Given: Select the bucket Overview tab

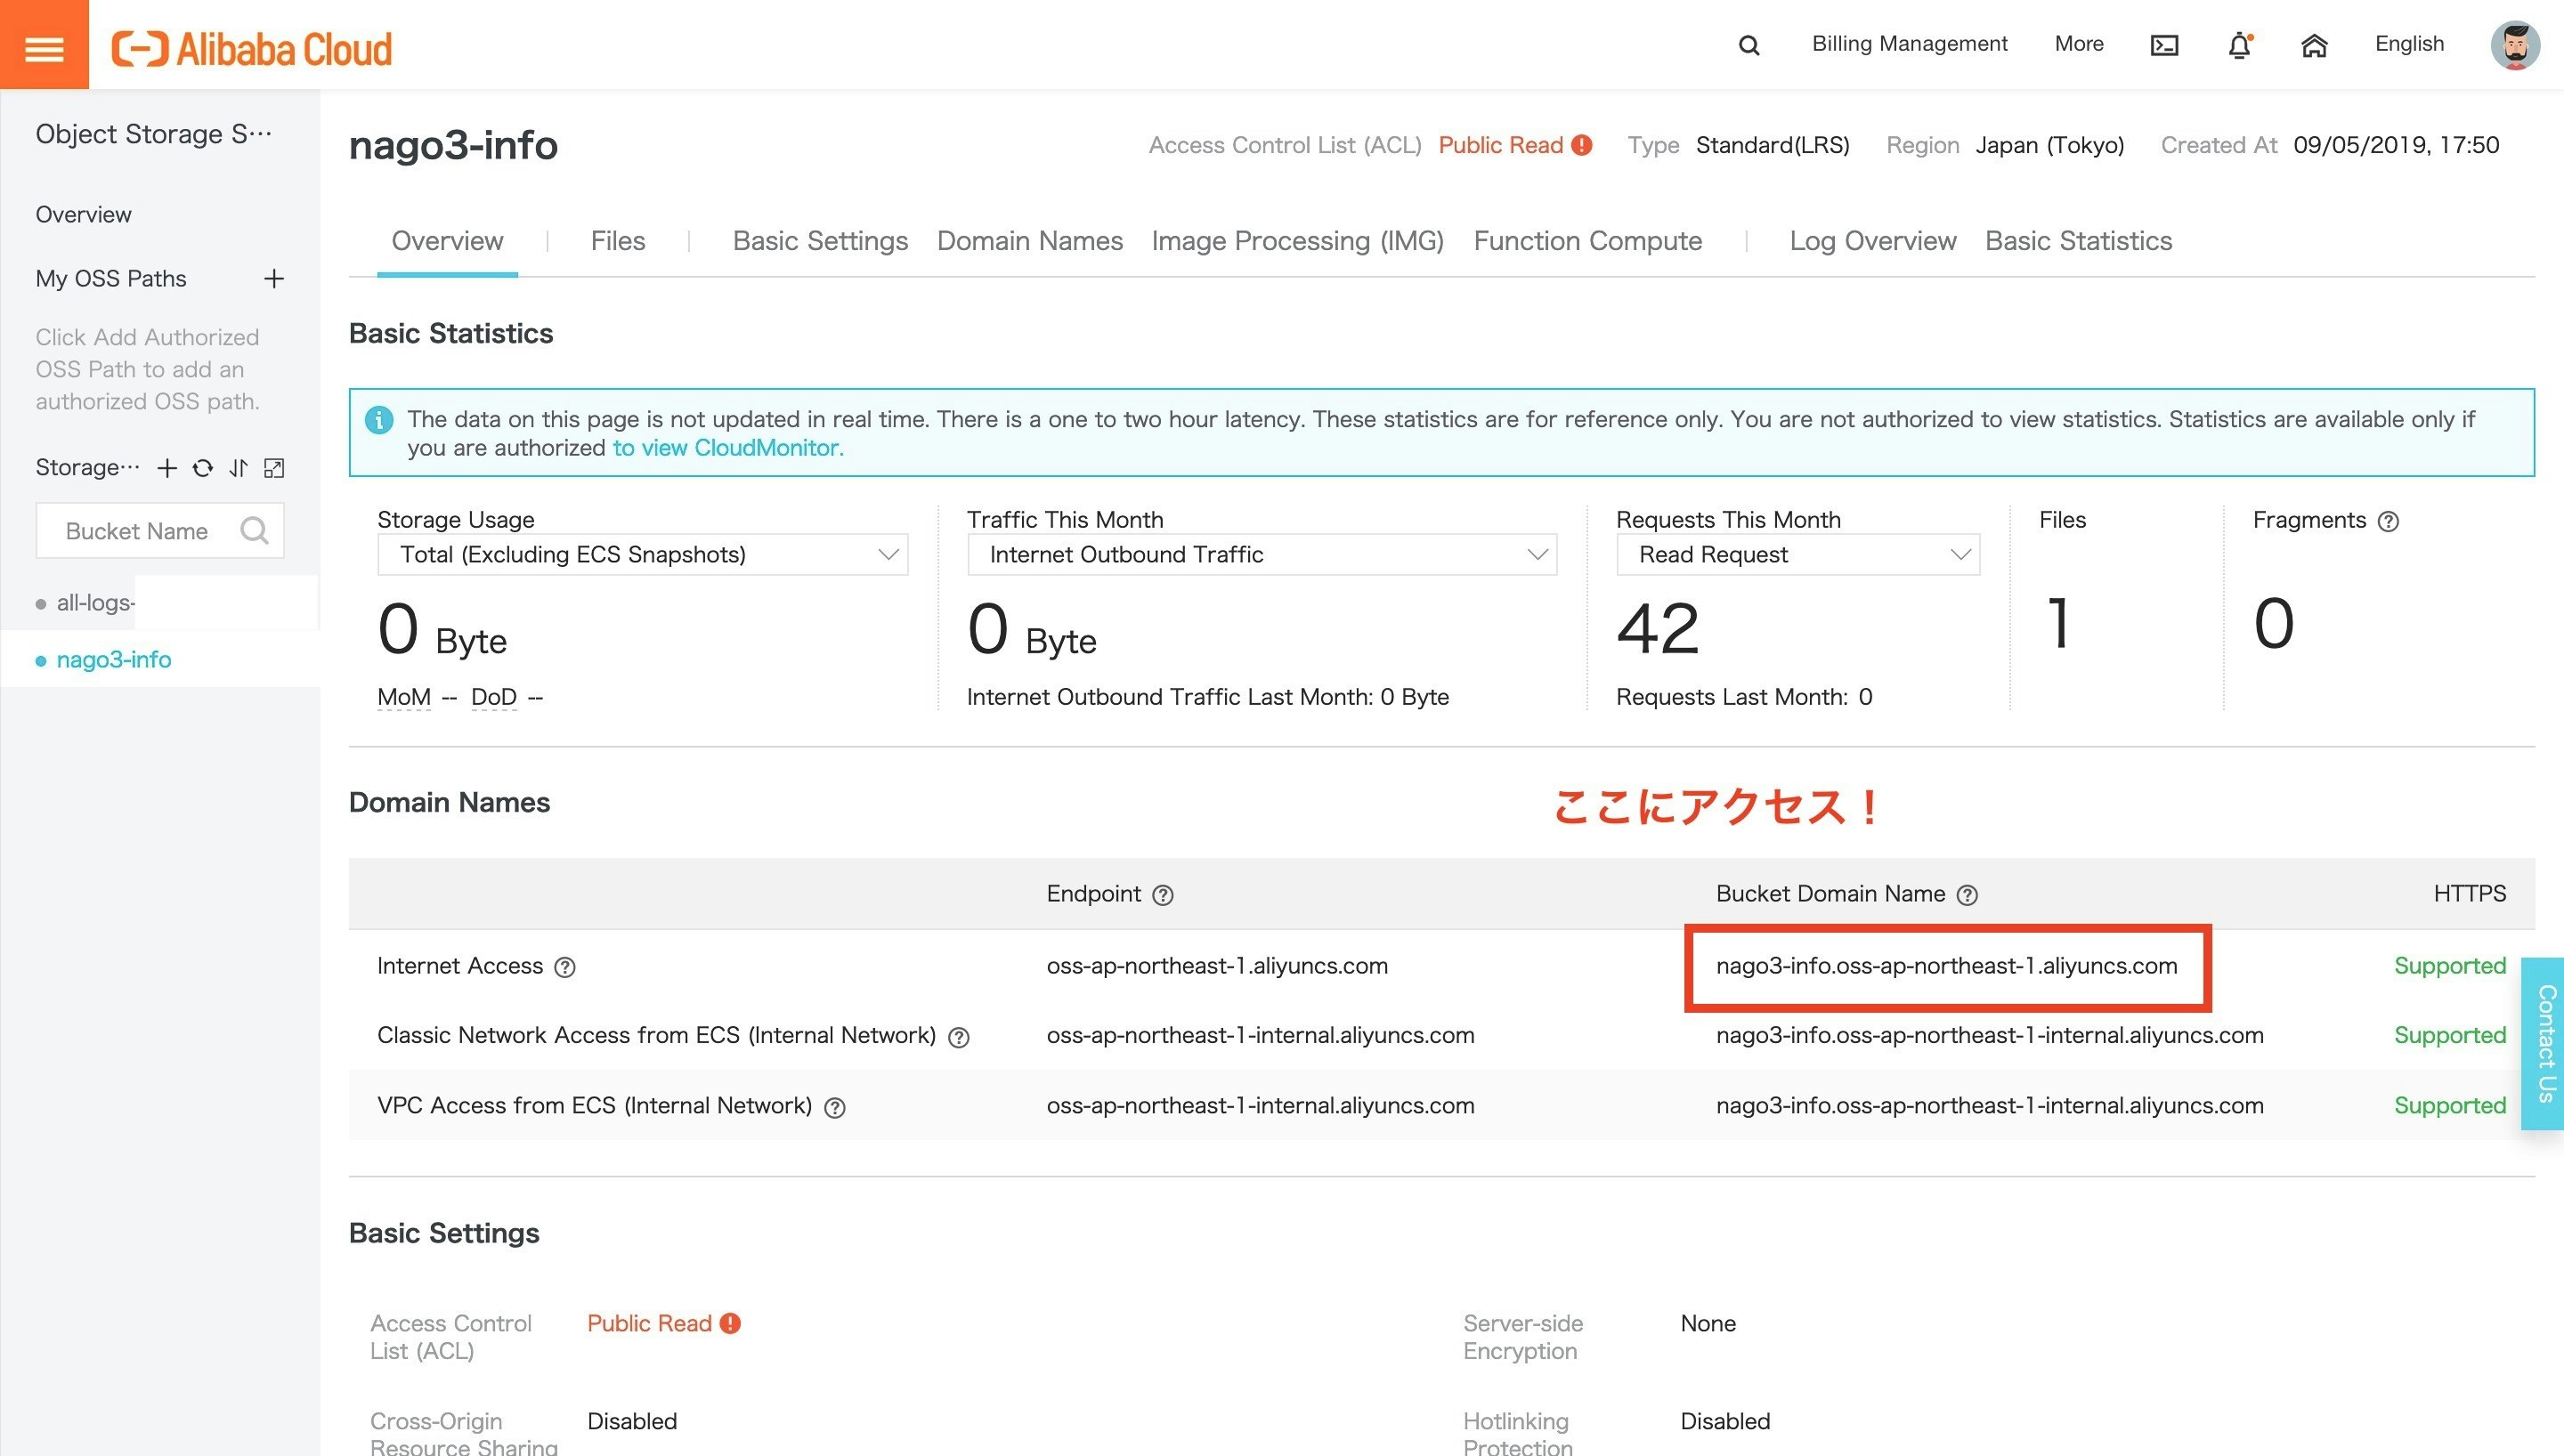Looking at the screenshot, I should pos(447,241).
